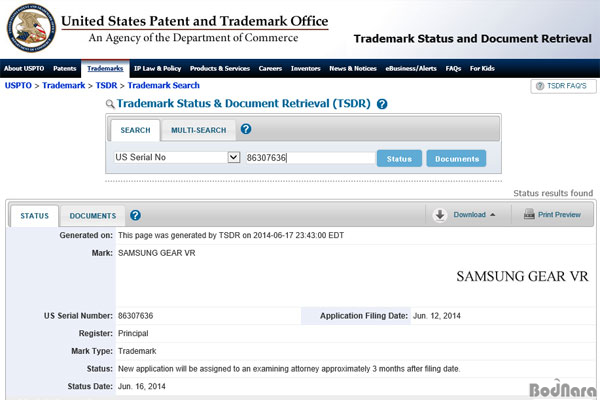Screen dimensions: 600x400
Task: Select the STATUS results tab
Action: click(x=34, y=216)
